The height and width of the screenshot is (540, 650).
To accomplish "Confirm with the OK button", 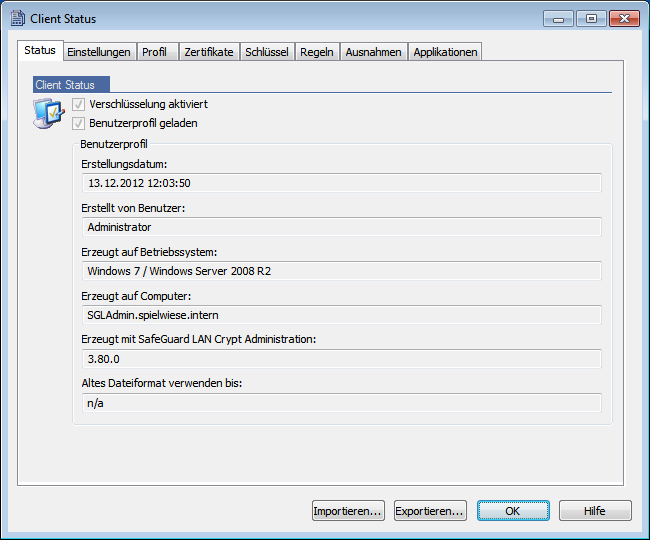I will pyautogui.click(x=512, y=511).
